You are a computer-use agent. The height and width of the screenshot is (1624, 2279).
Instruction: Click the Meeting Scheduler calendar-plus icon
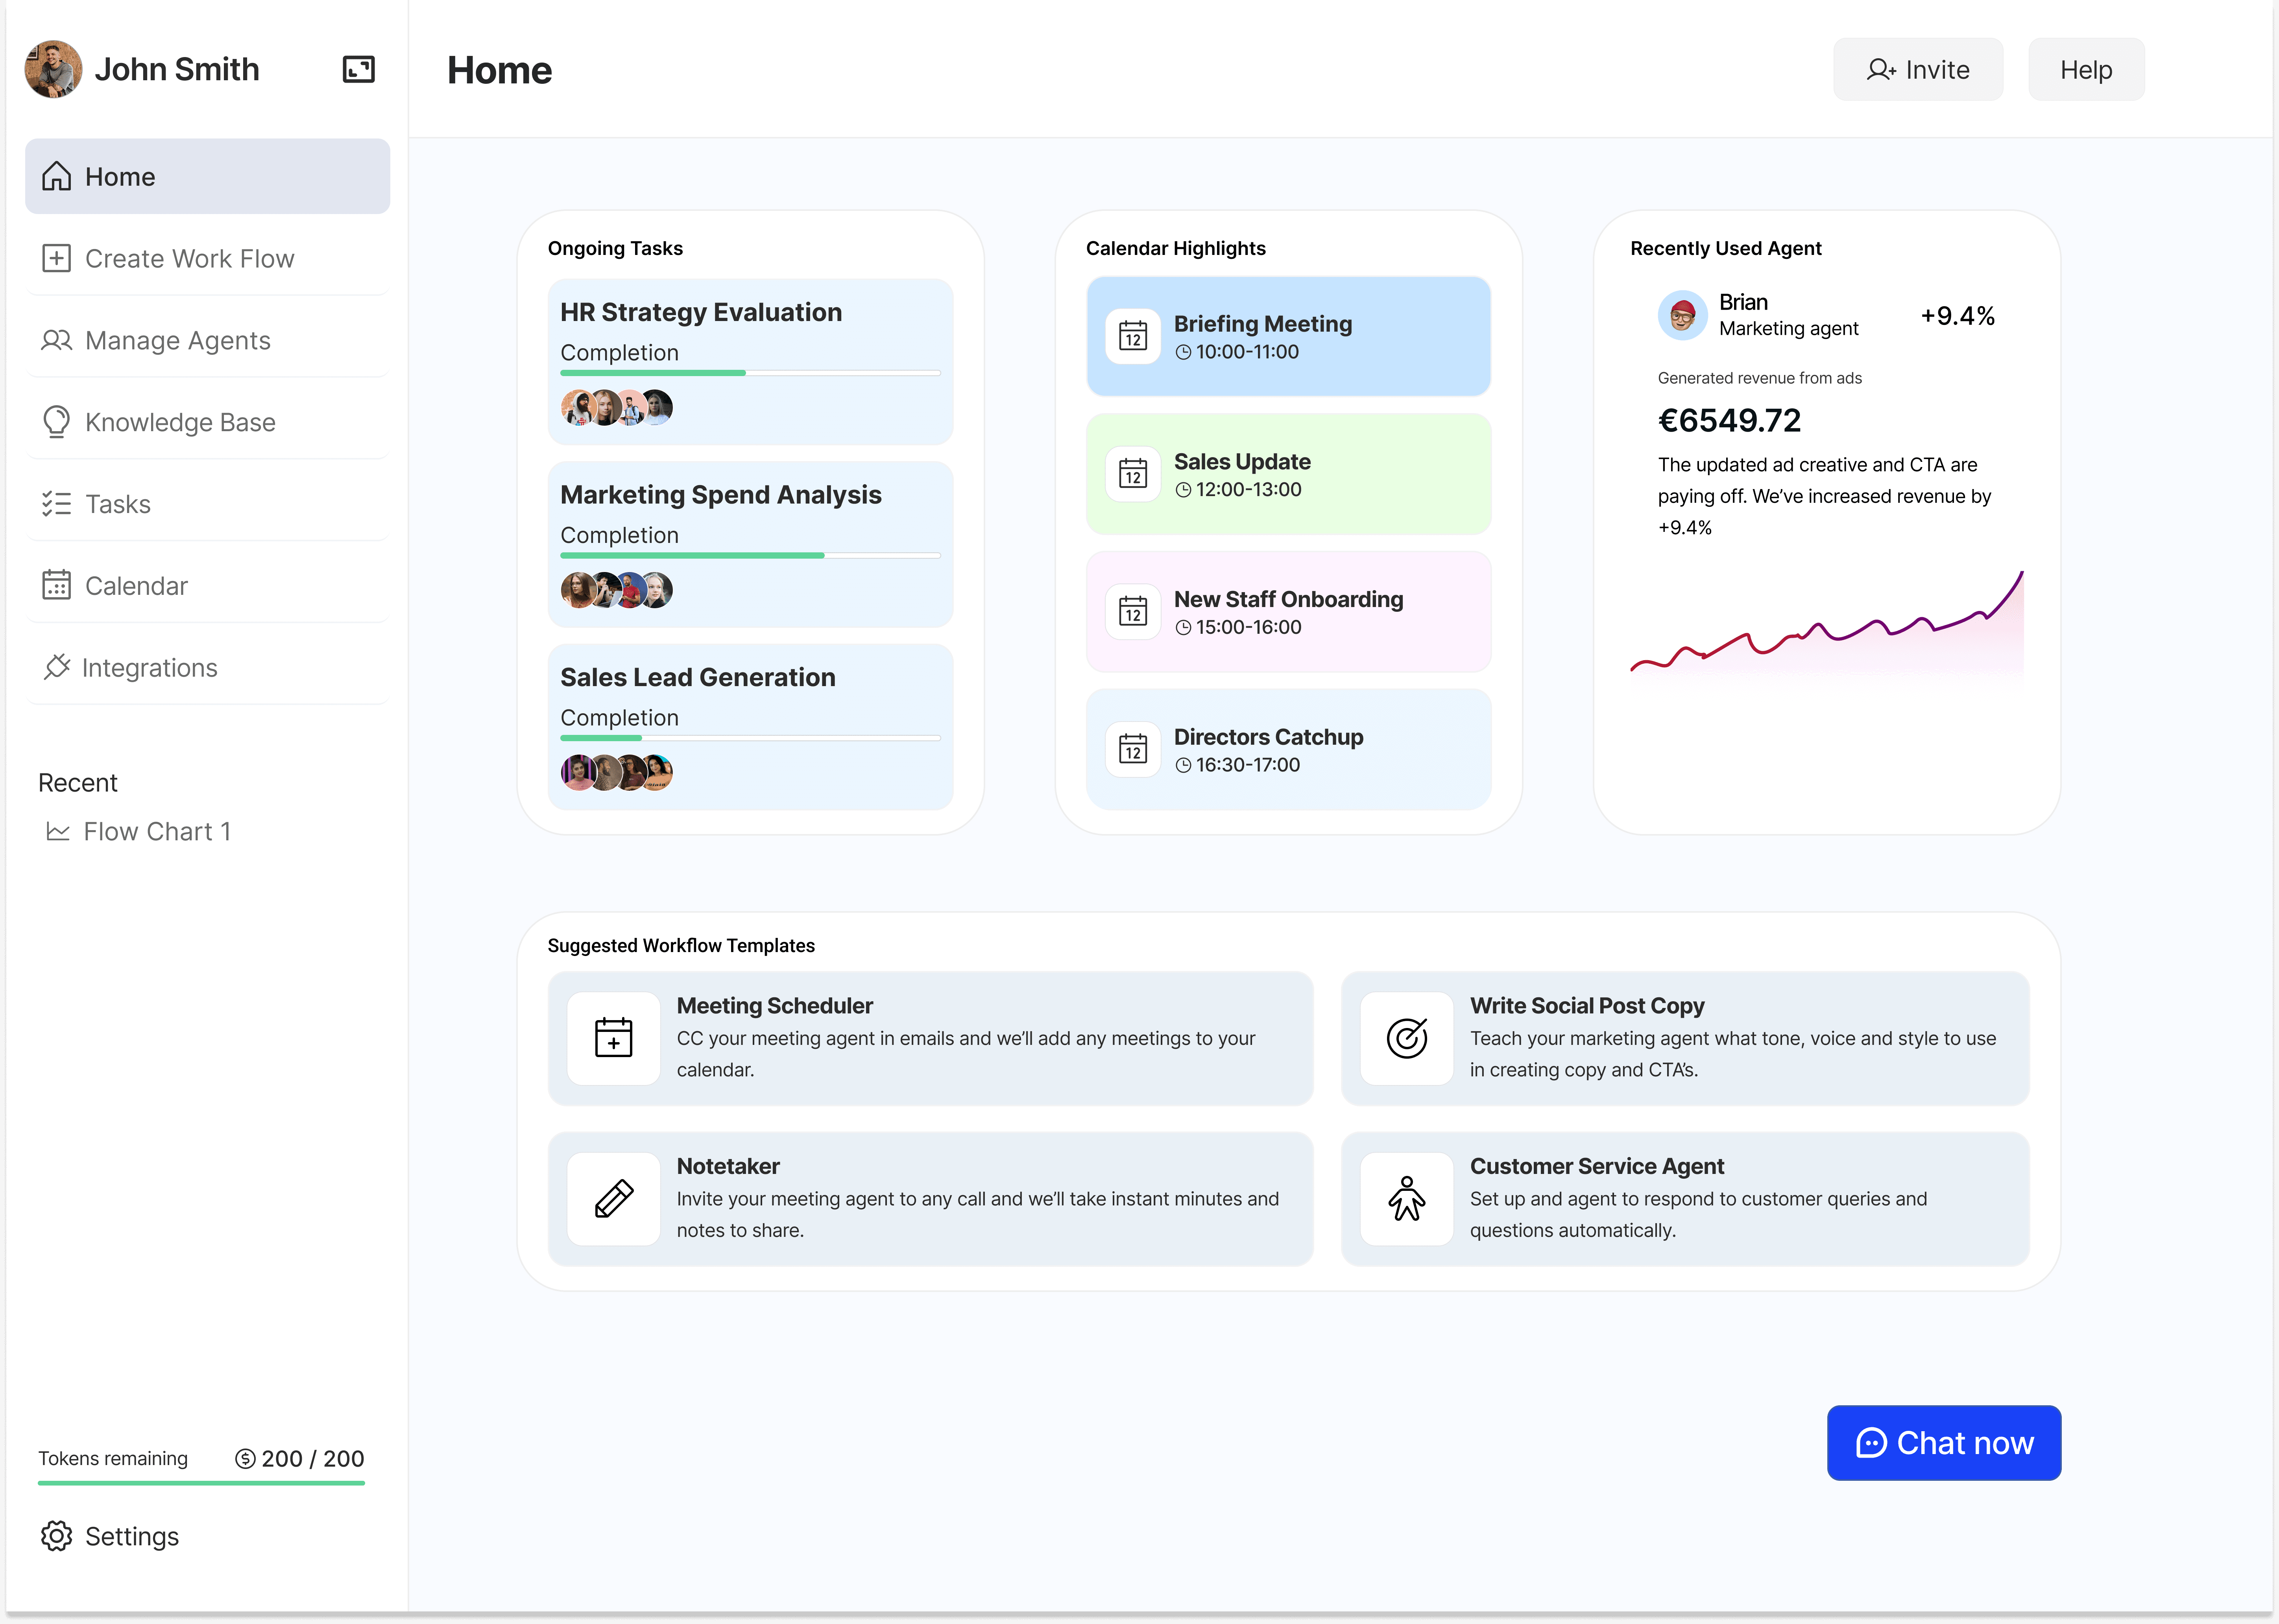613,1038
